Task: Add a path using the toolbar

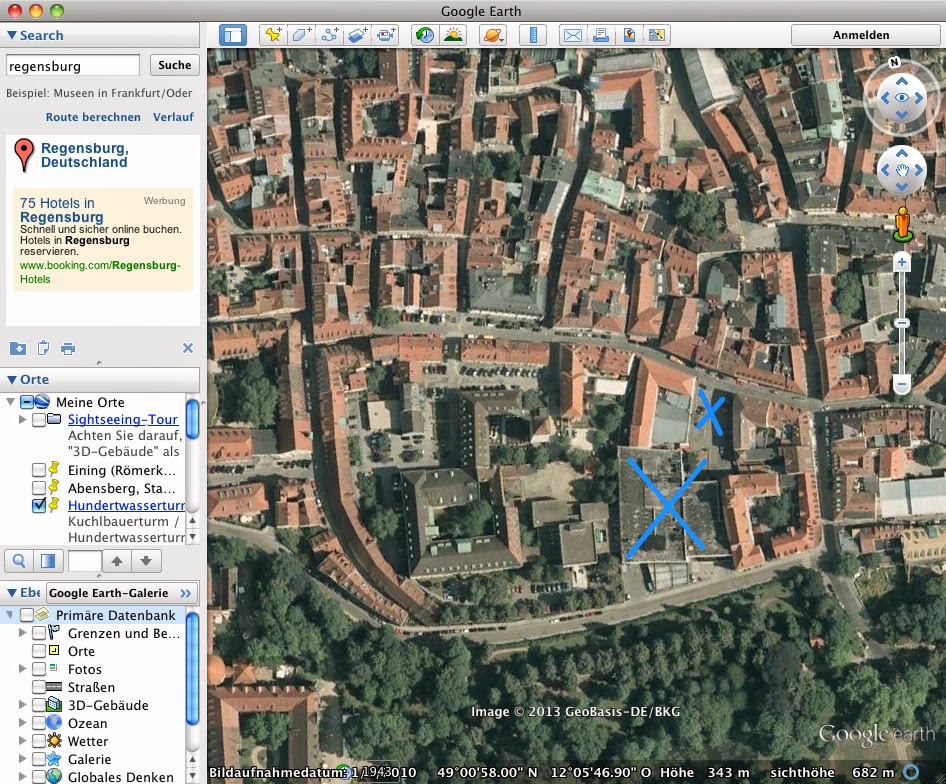Action: (x=329, y=35)
